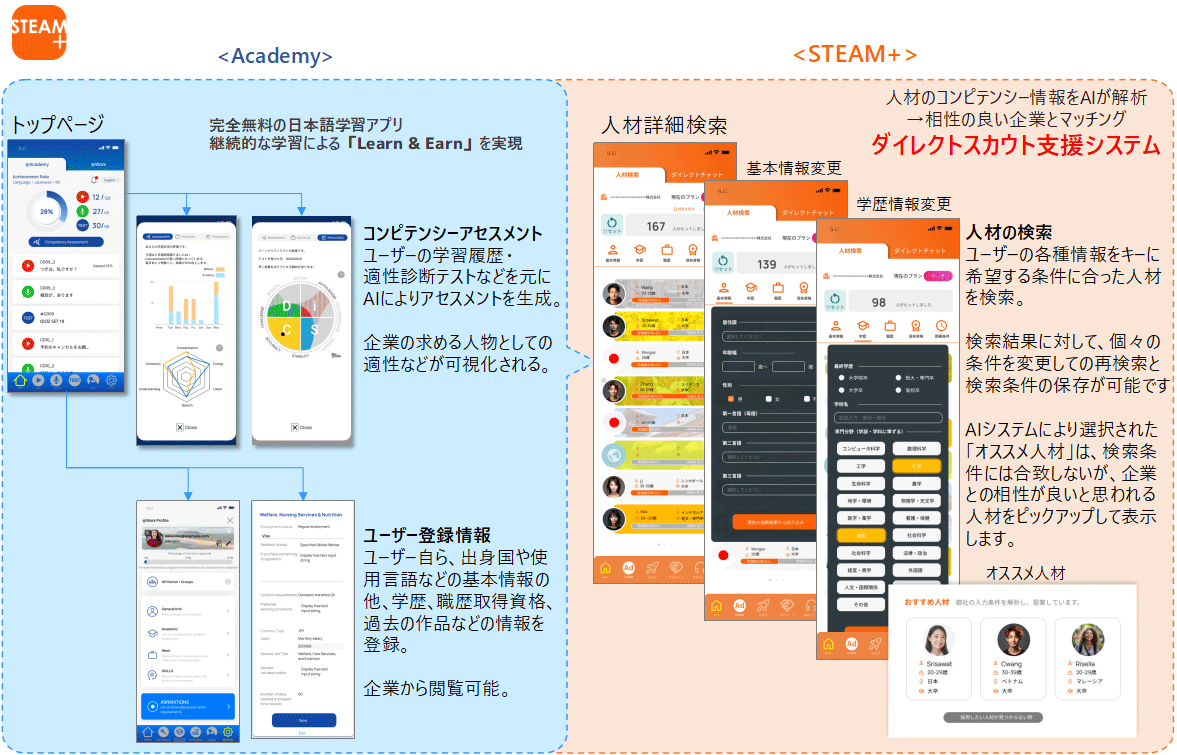Open the ダイレクトチャット tab on search screen
1177x755 pixels.
click(x=697, y=174)
